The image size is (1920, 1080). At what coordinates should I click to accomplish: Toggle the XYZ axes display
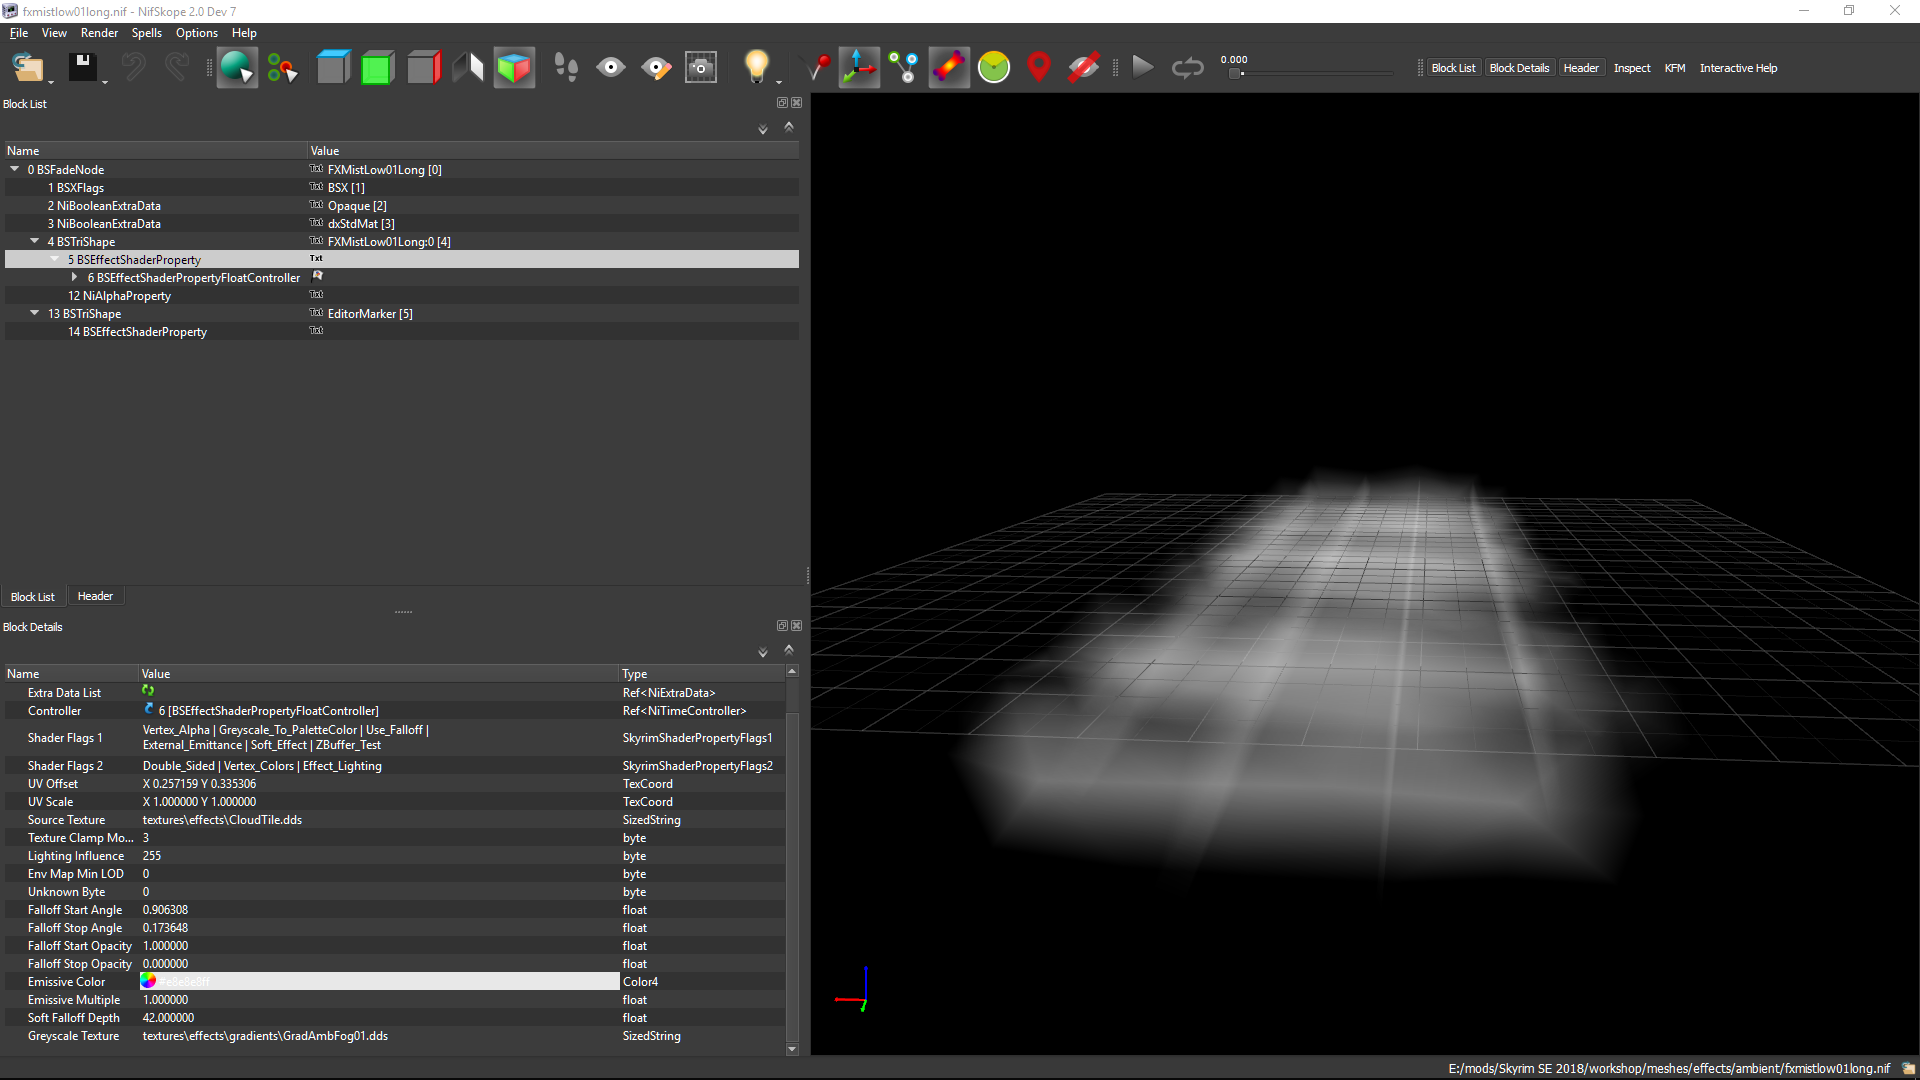coord(859,68)
